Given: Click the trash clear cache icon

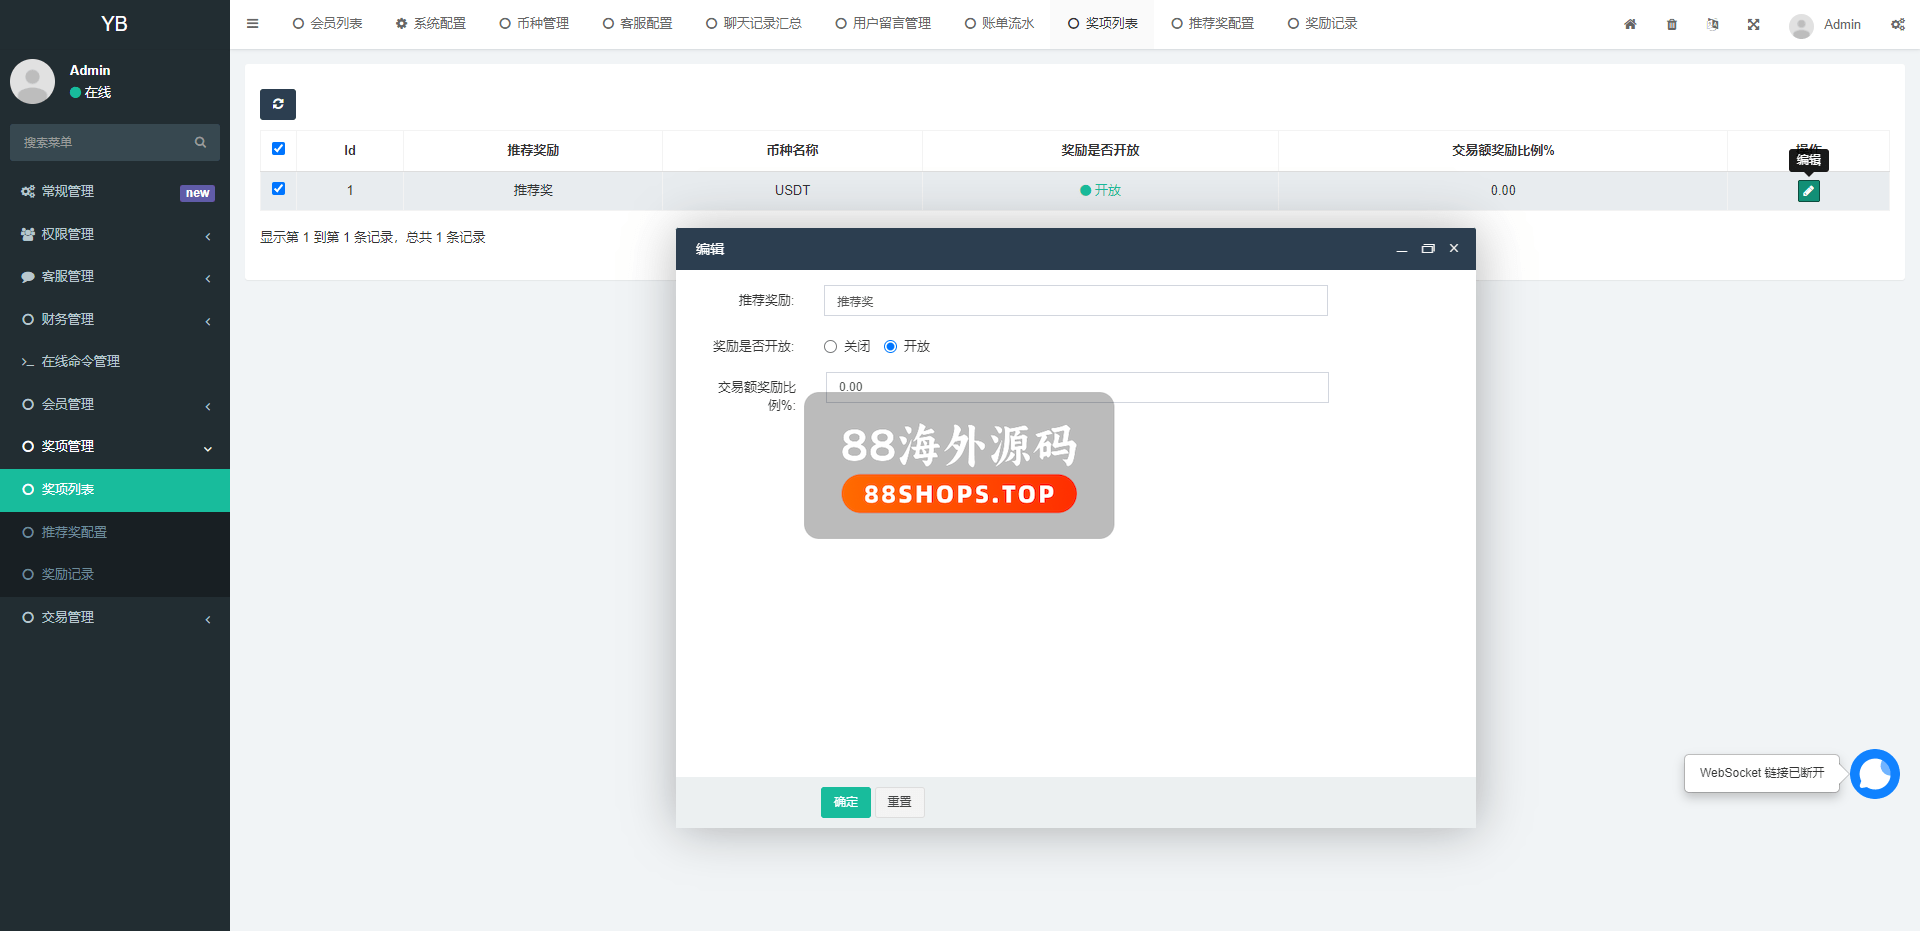Looking at the screenshot, I should pyautogui.click(x=1672, y=24).
